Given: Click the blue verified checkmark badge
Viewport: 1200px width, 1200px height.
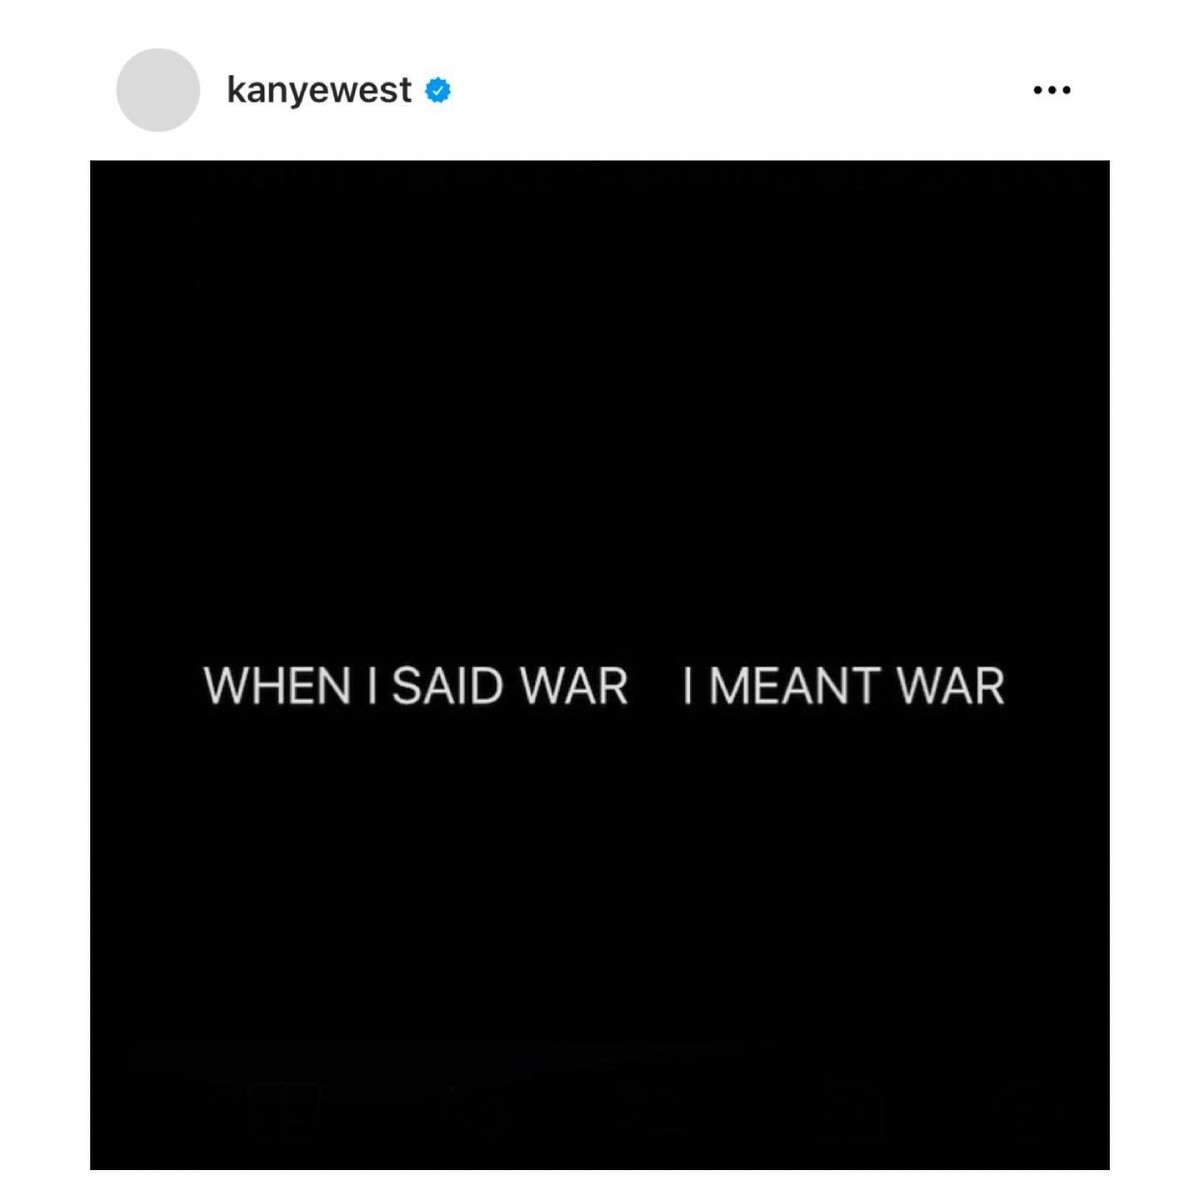Looking at the screenshot, I should click(438, 90).
